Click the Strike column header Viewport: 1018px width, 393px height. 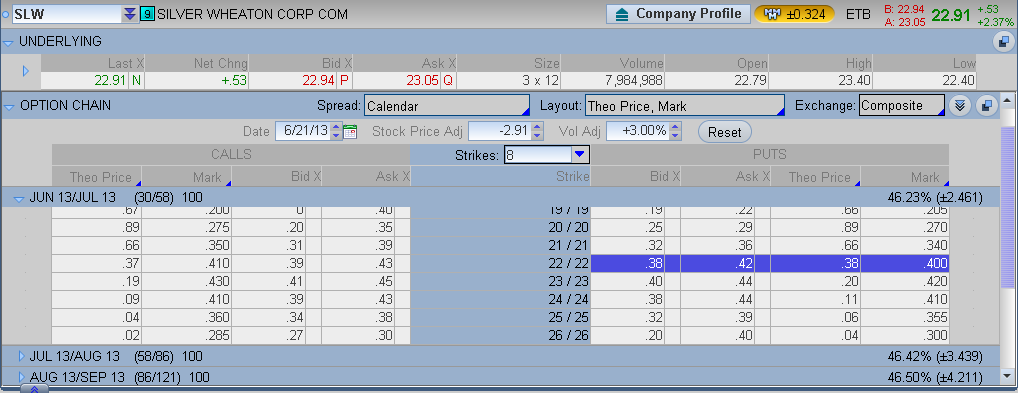501,177
